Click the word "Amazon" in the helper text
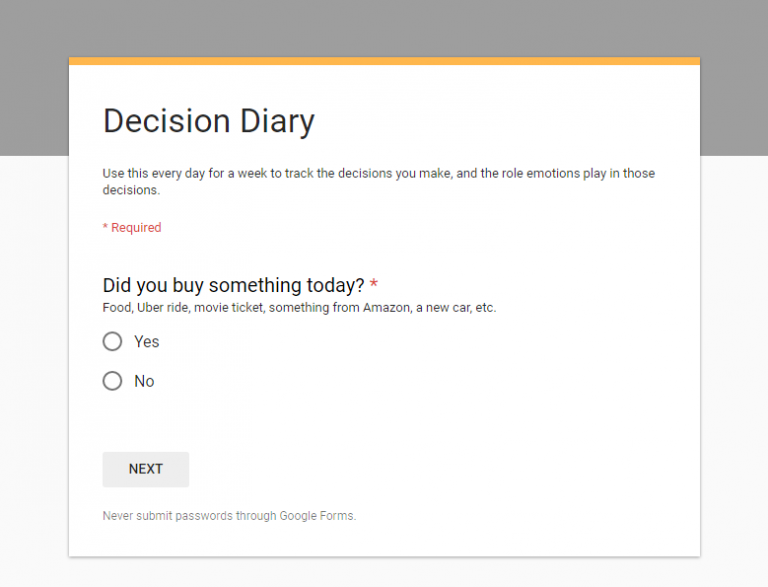768x587 pixels. click(x=386, y=308)
